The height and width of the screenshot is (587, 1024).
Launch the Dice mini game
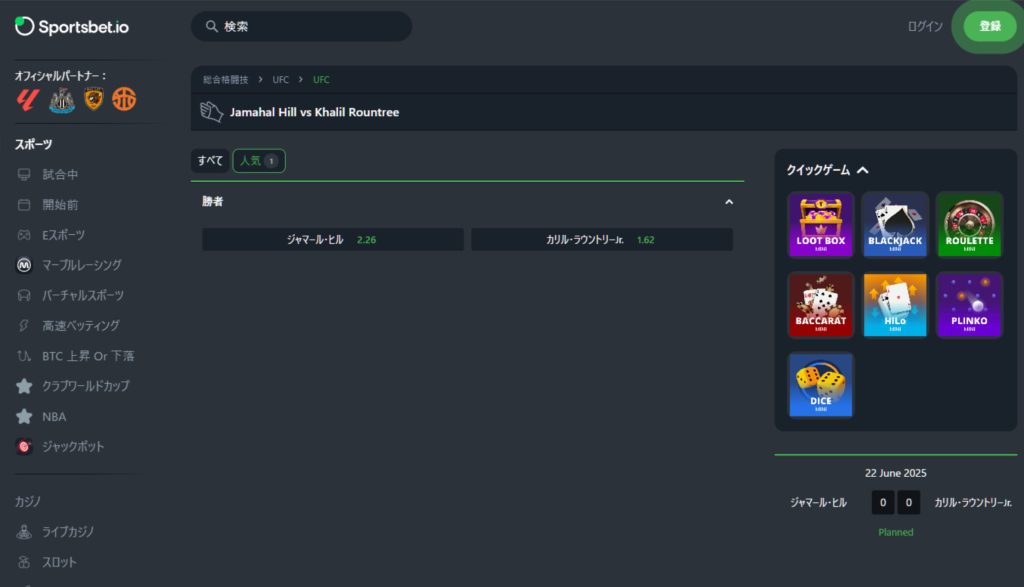click(820, 385)
